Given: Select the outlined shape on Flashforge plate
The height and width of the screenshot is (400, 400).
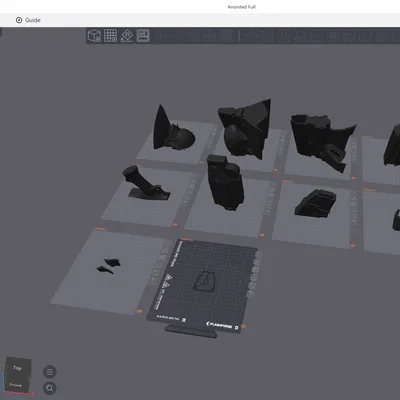Looking at the screenshot, I should [x=206, y=282].
